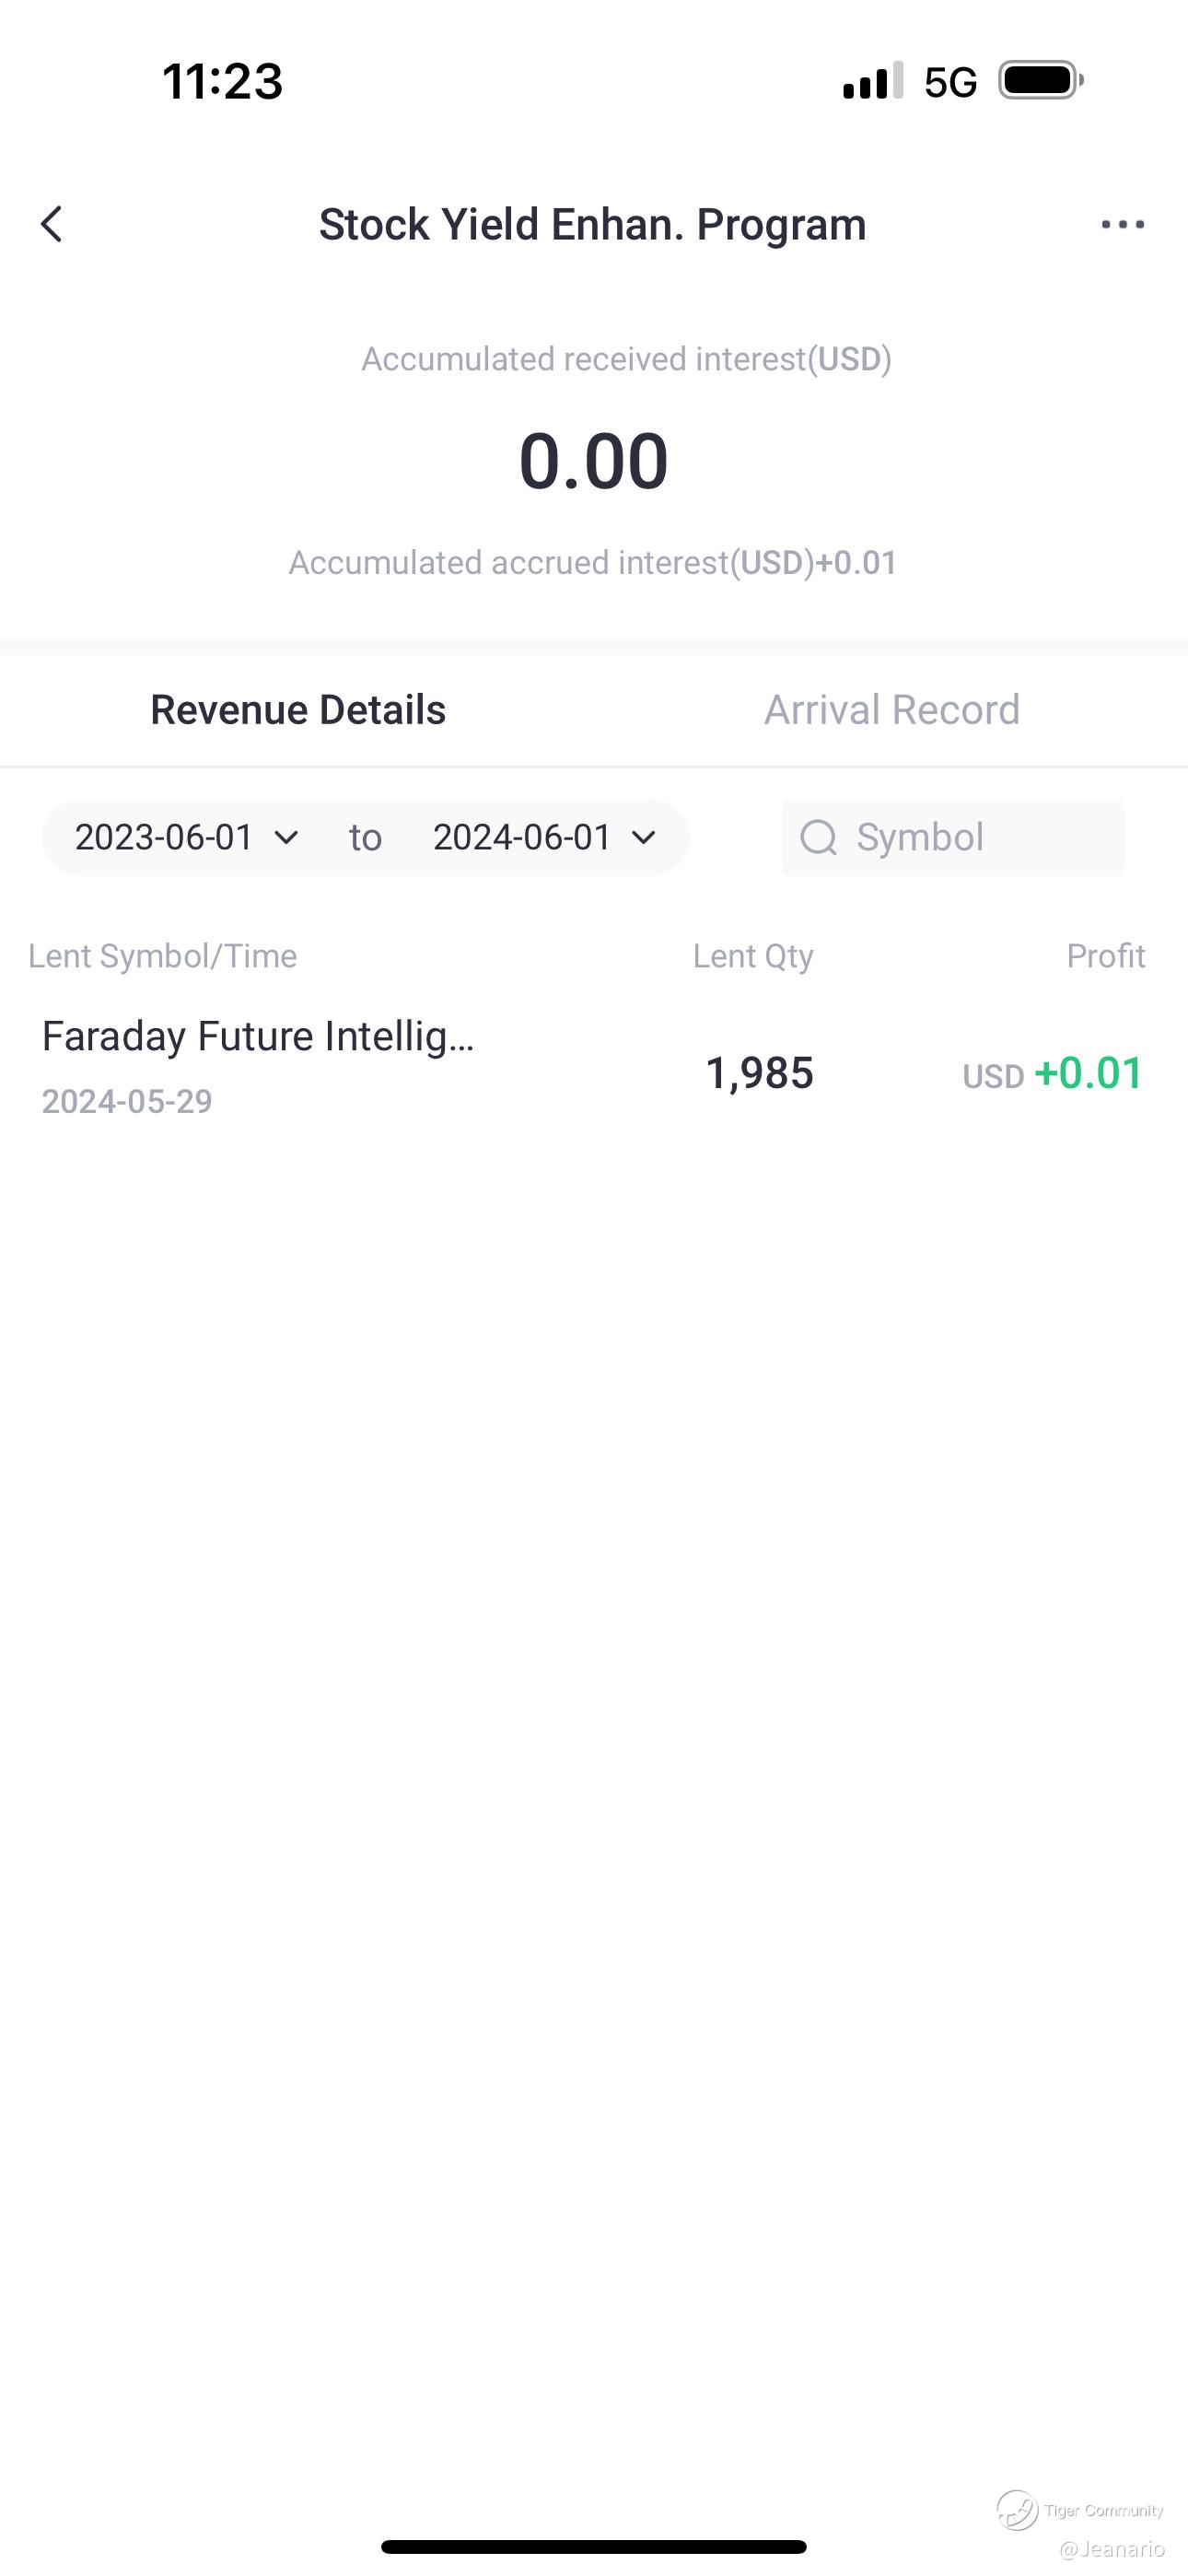The width and height of the screenshot is (1188, 2576).
Task: Tap the 0.00 received interest amount
Action: tap(593, 461)
